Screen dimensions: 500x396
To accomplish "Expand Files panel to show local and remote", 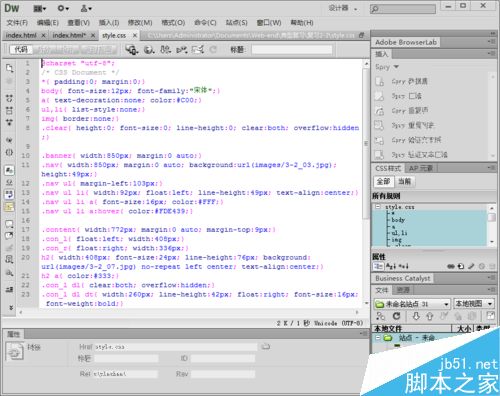I will tap(490, 316).
